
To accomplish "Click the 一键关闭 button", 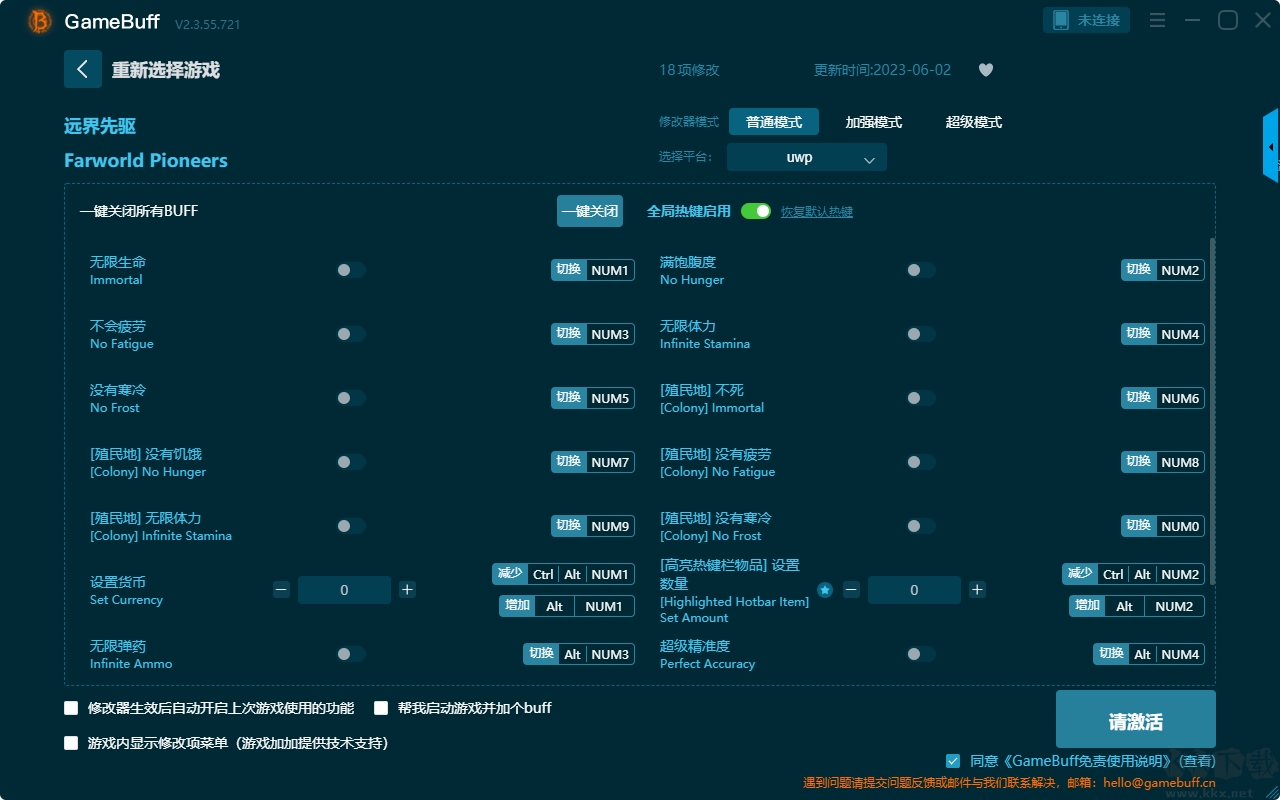I will pos(590,211).
